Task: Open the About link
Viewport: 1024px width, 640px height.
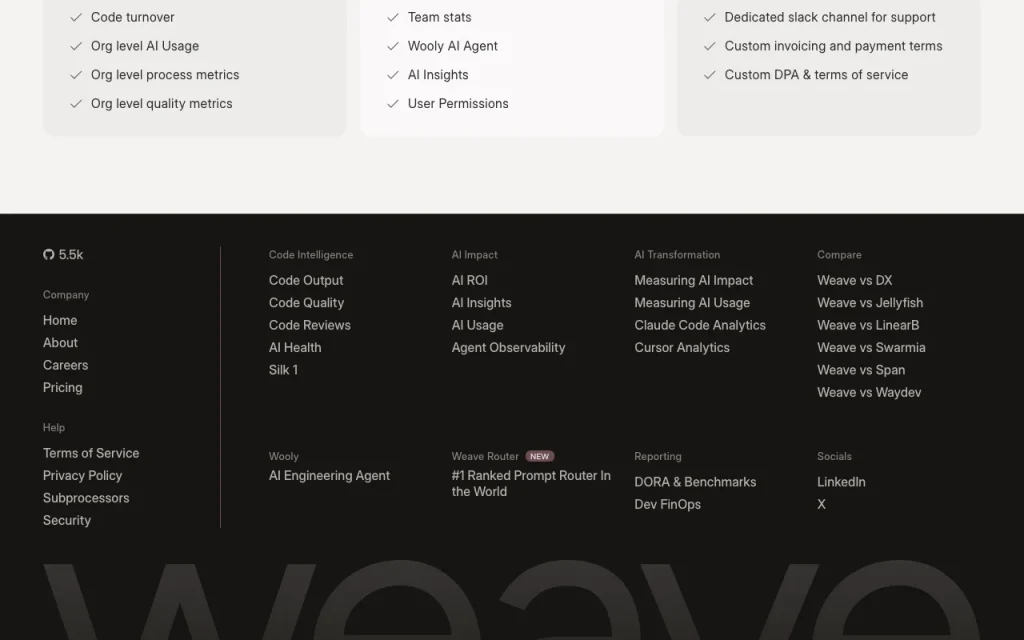Action: click(x=60, y=343)
